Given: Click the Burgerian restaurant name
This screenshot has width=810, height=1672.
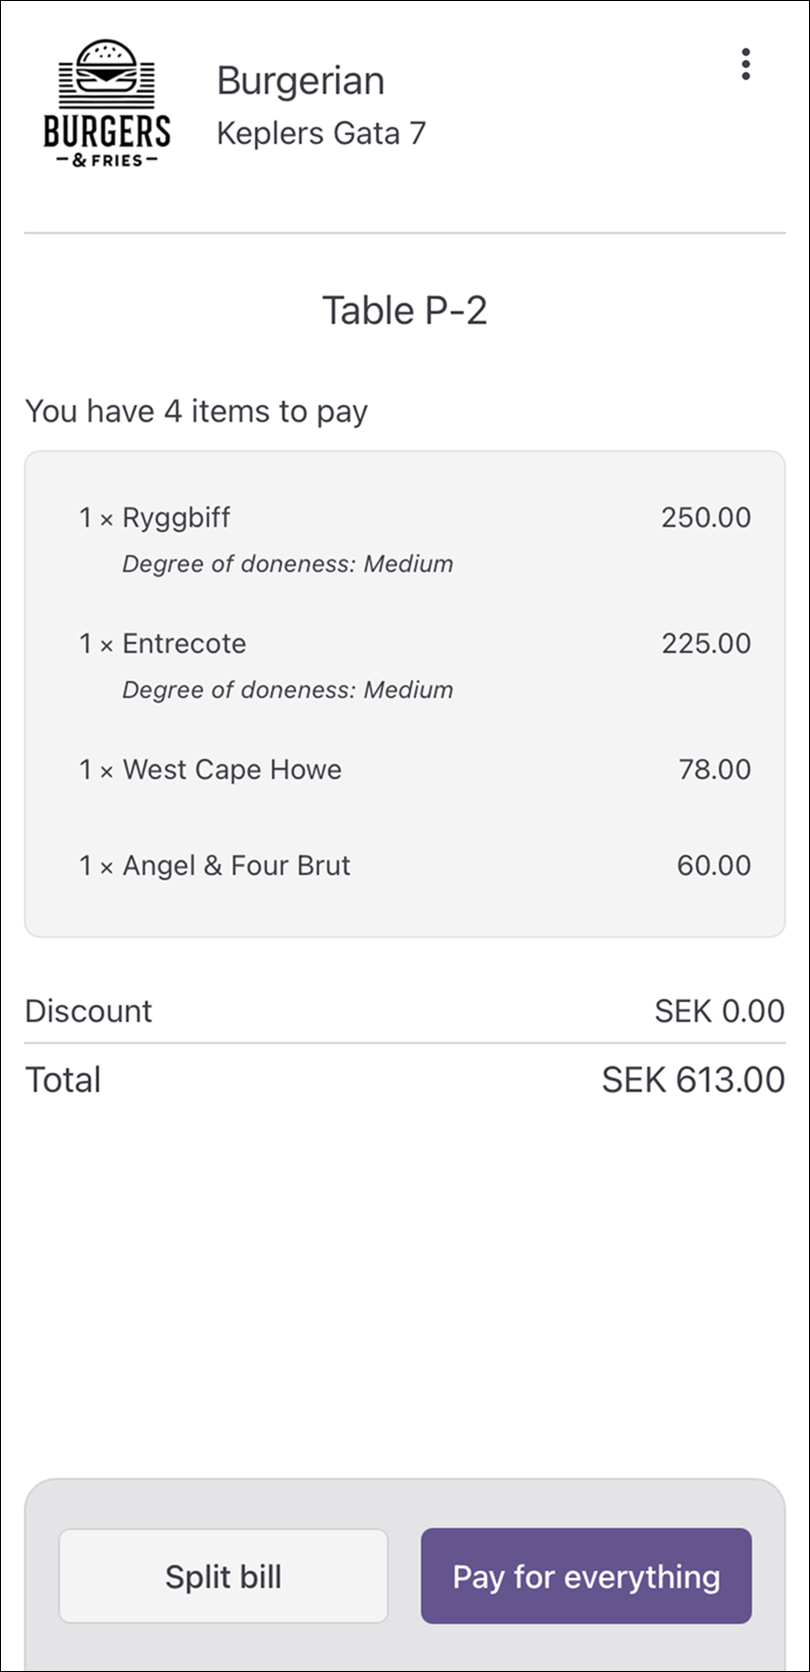Looking at the screenshot, I should click(300, 81).
